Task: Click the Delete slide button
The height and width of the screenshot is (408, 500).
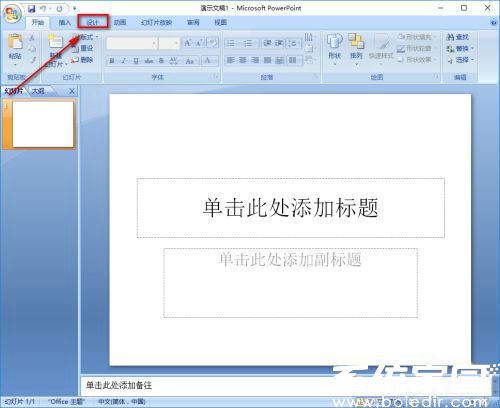Action: (x=83, y=60)
